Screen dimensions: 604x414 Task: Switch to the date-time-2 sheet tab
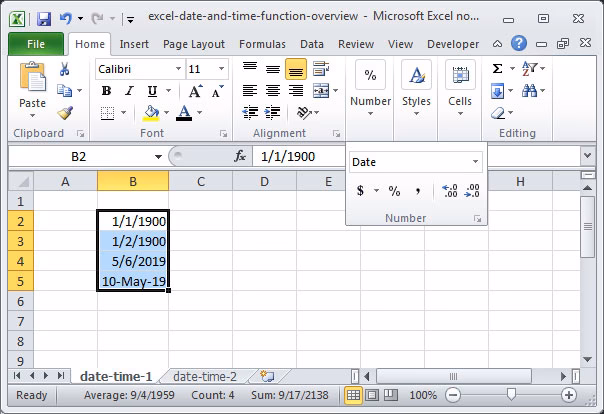[x=205, y=376]
